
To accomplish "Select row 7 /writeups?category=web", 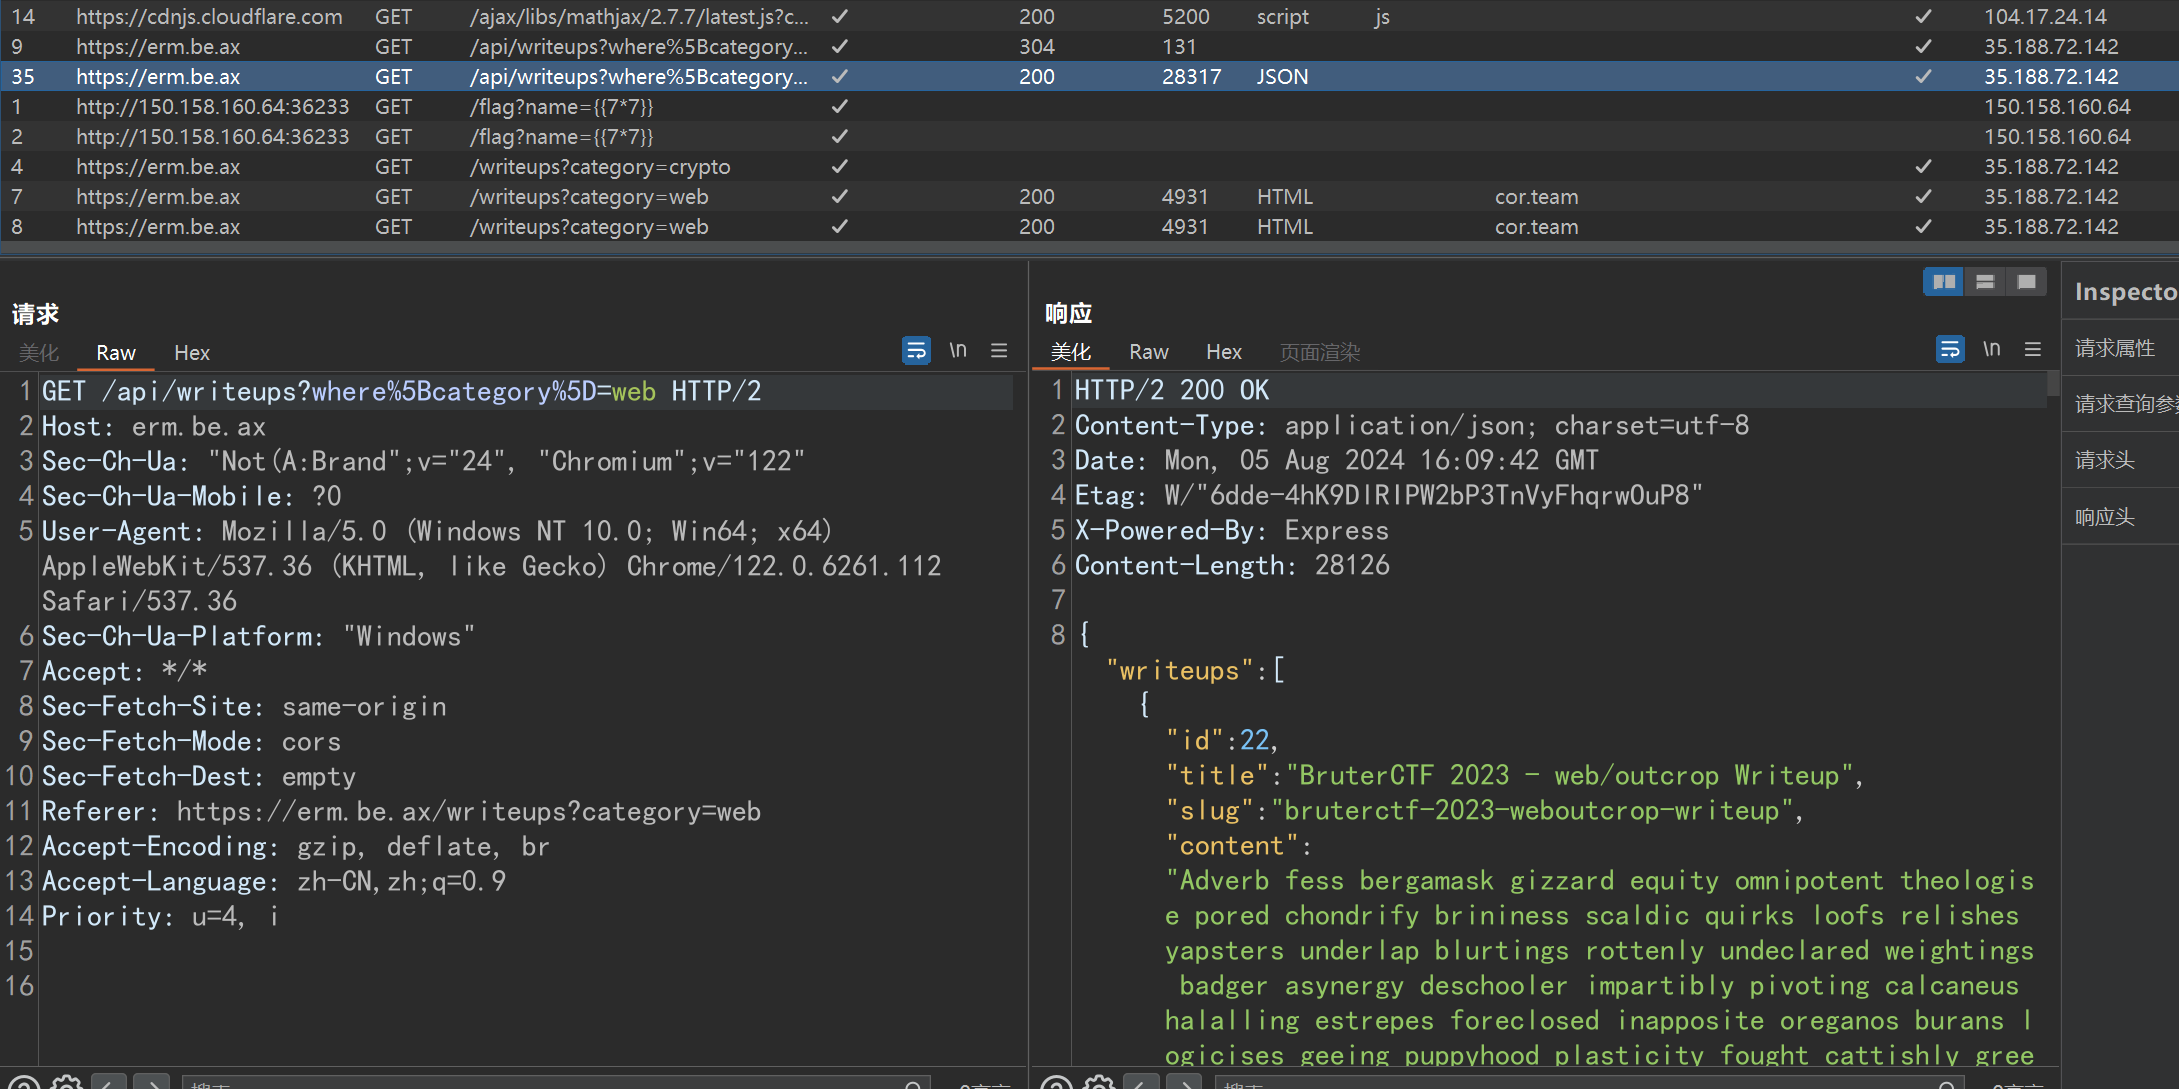I will coord(1089,197).
